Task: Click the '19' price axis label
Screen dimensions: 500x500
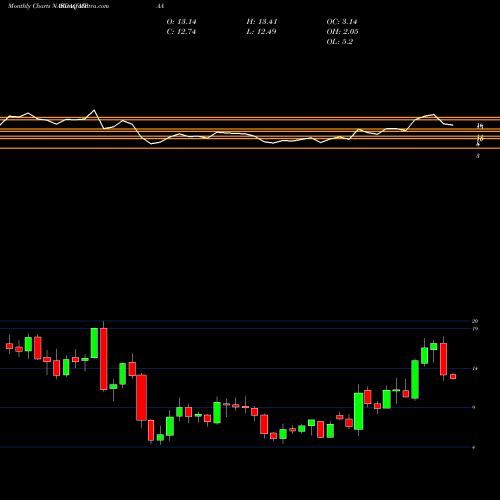Action: 475,329
